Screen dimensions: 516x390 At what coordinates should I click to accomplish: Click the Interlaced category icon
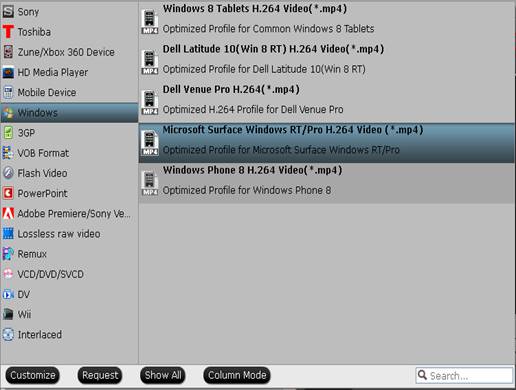point(8,335)
